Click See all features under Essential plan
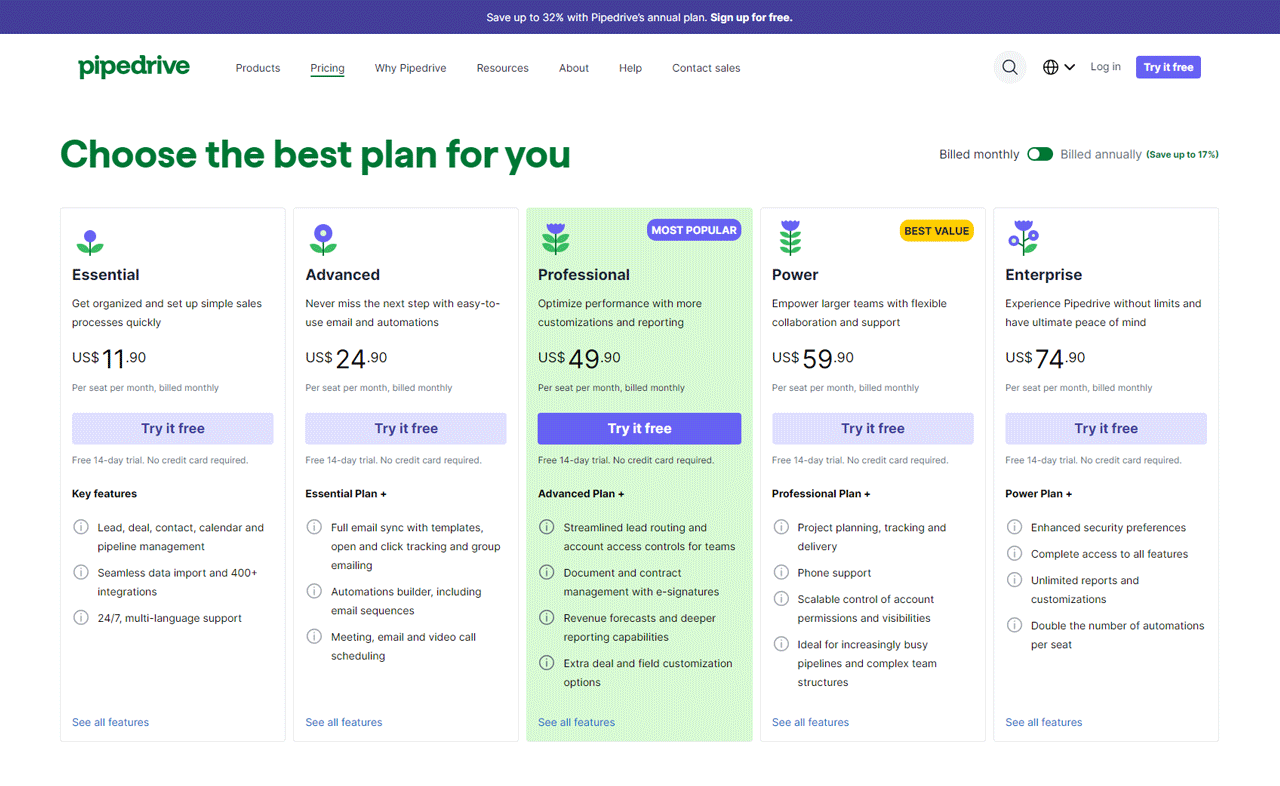The image size is (1280, 786). (x=110, y=722)
